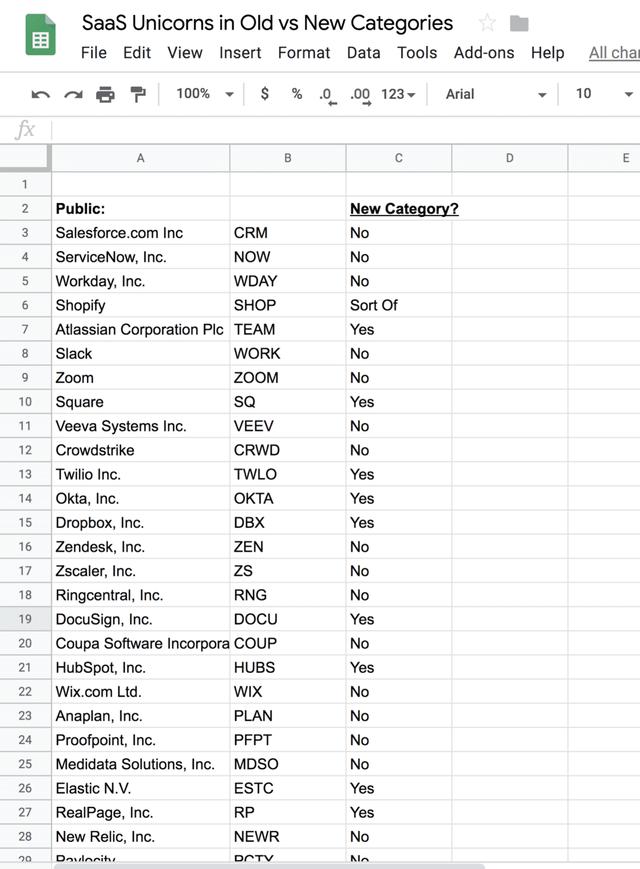Select the Atlassian Corporation Plc cell
Screen dimensions: 640x869
[141, 330]
